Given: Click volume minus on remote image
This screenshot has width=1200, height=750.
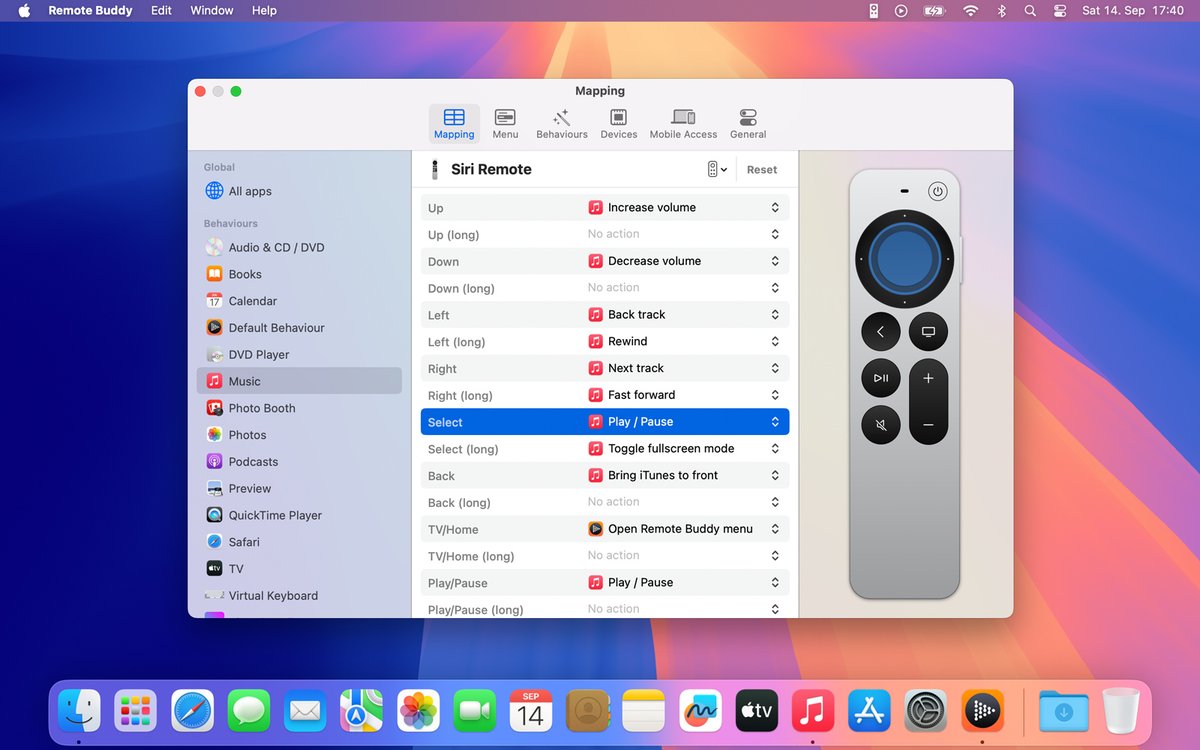Looking at the screenshot, I should (928, 425).
